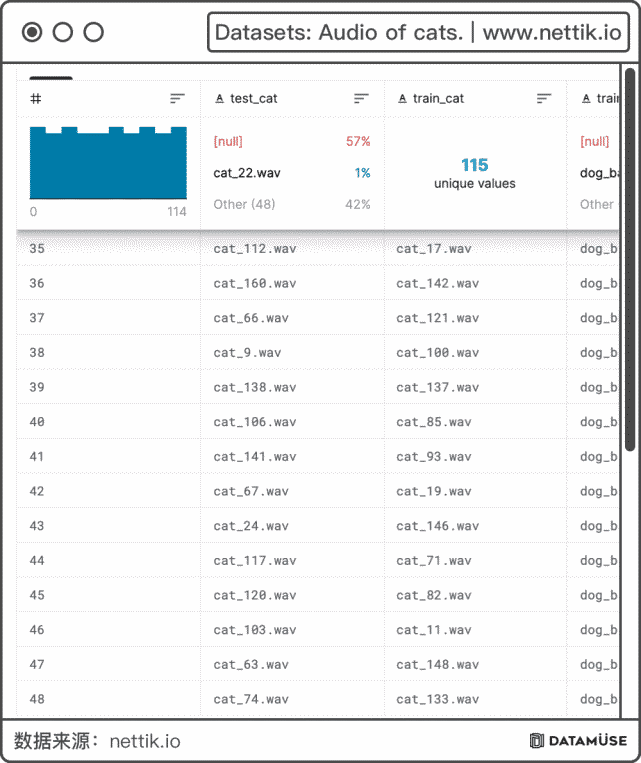This screenshot has width=641, height=763.
Task: Click the 115 unique values summary
Action: [x=475, y=173]
